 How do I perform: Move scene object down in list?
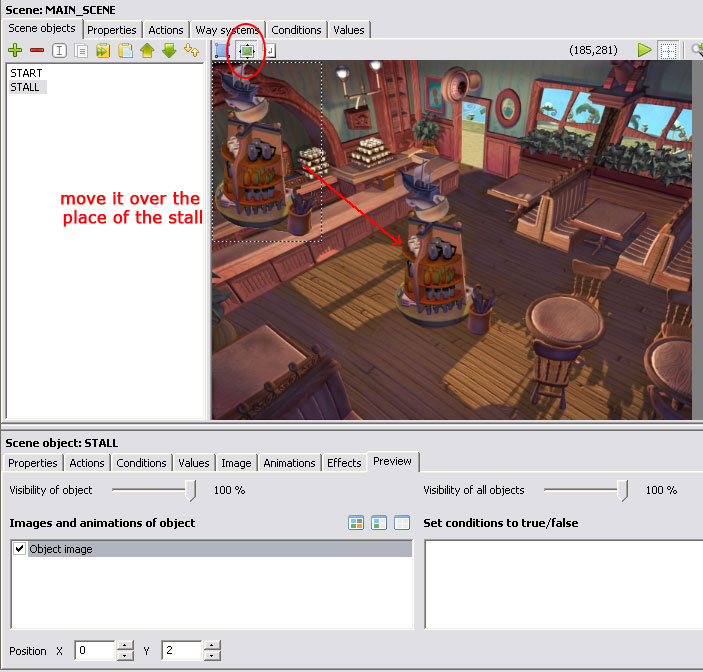point(169,51)
